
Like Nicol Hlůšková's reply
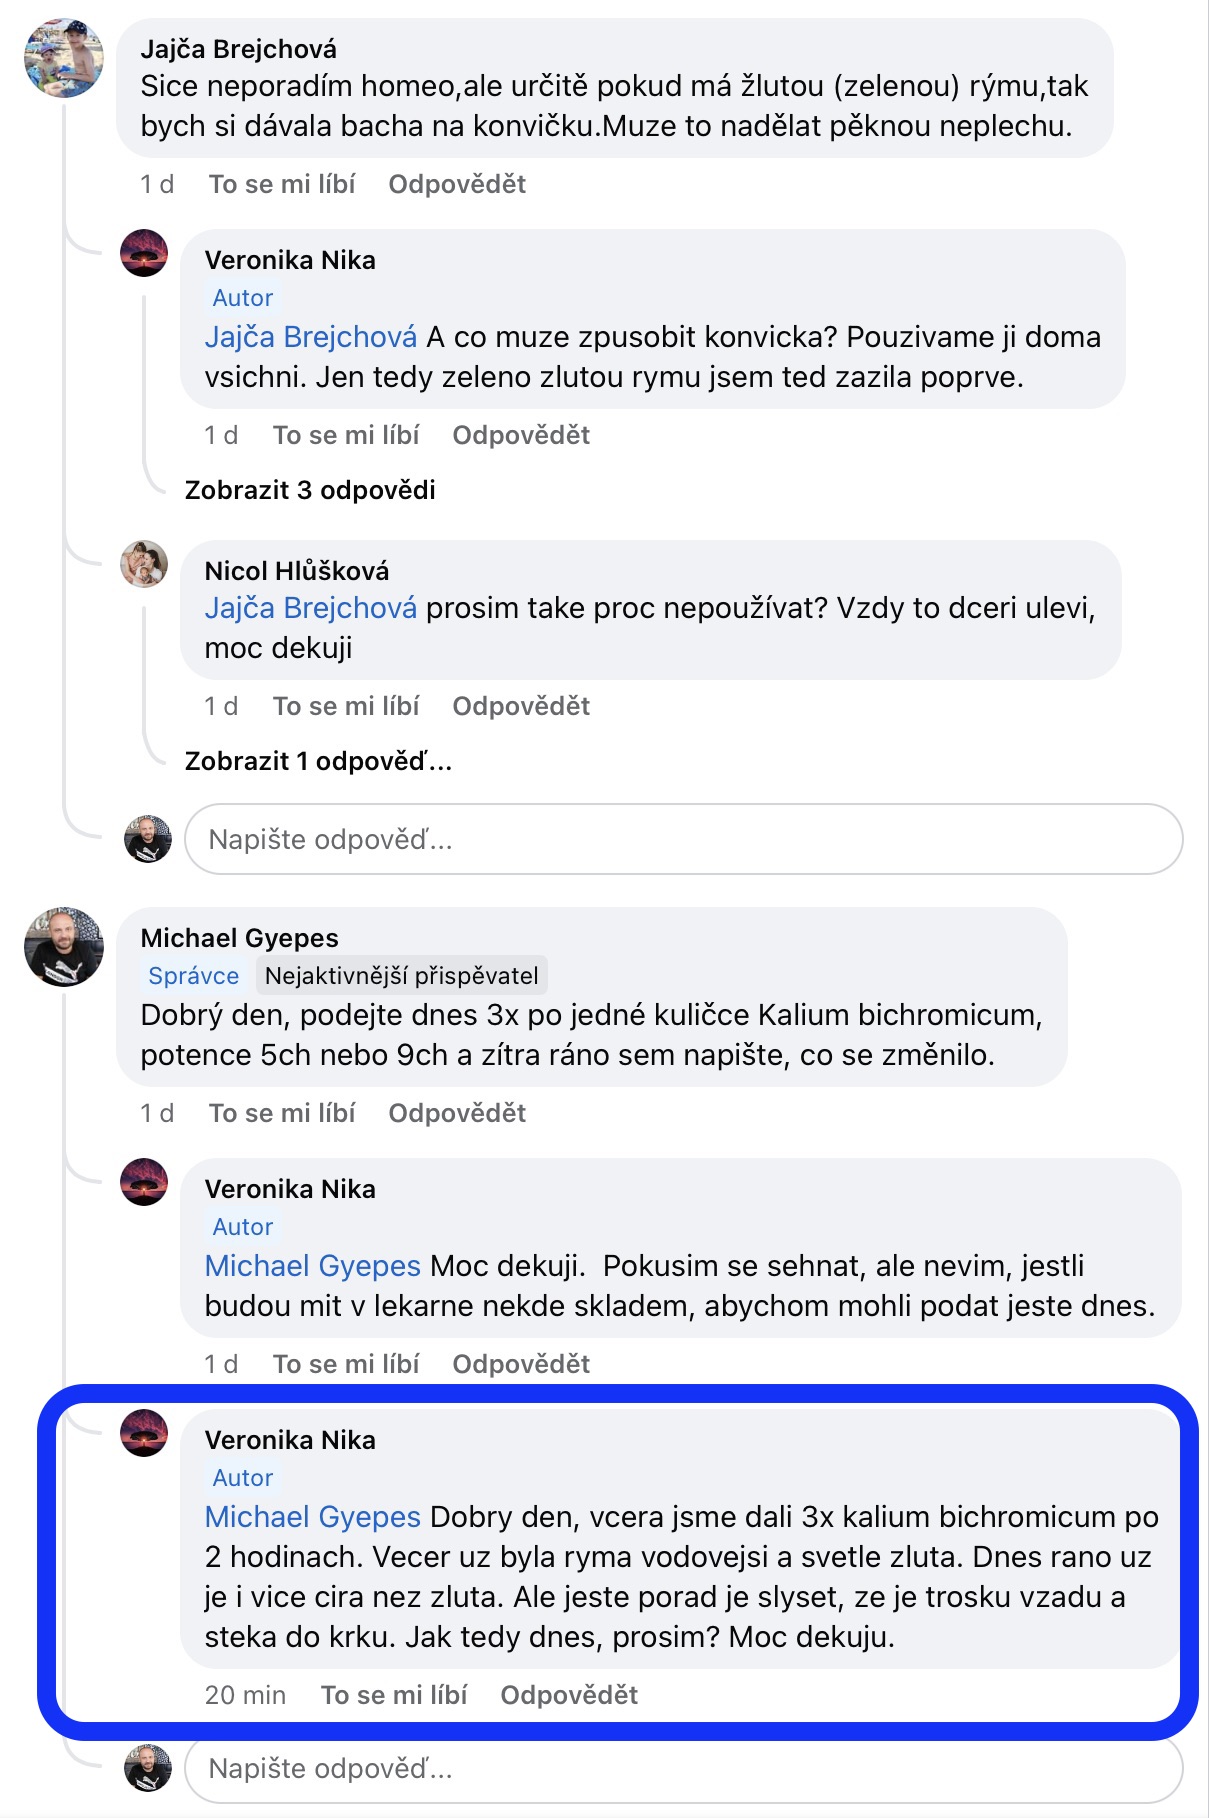coord(346,706)
